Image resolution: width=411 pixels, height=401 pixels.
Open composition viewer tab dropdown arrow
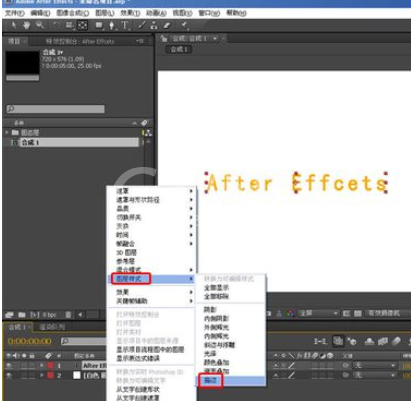215,39
